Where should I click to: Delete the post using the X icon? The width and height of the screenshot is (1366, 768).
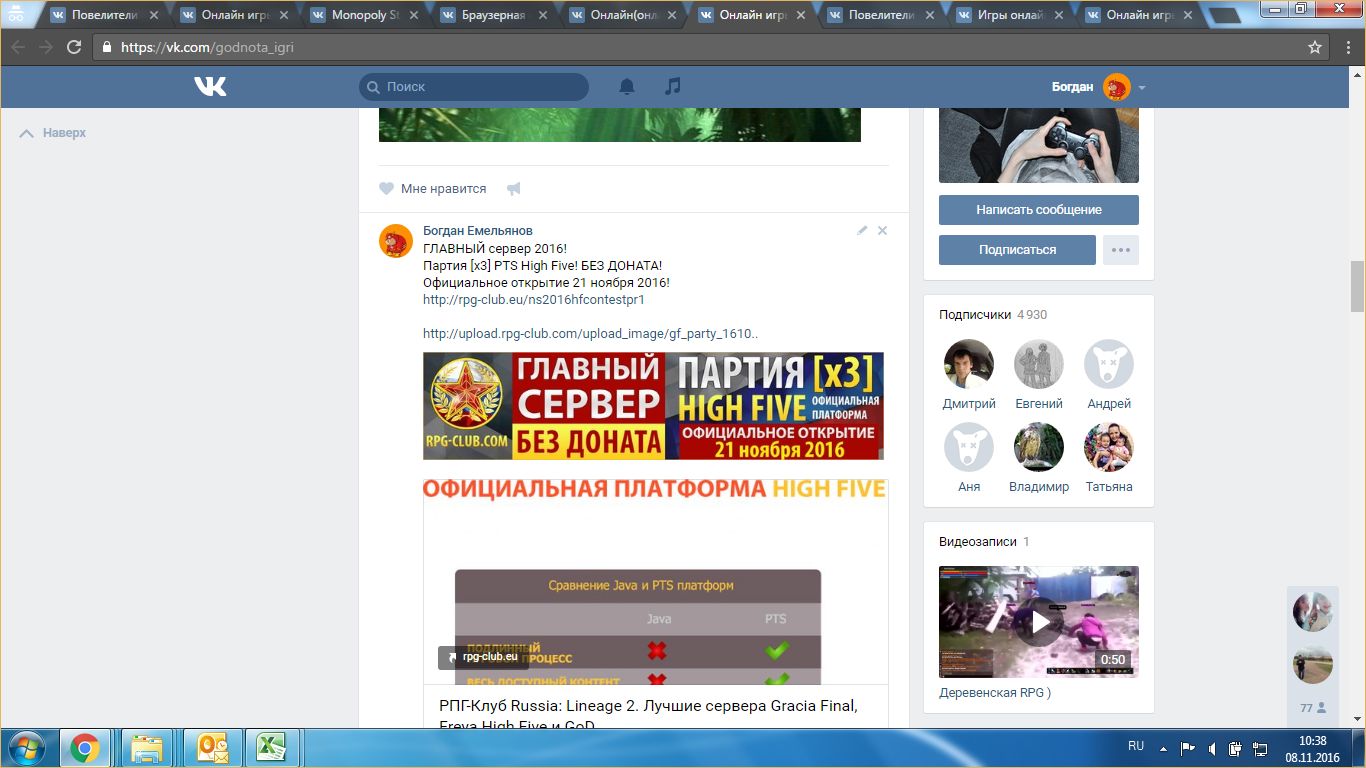pyautogui.click(x=882, y=231)
